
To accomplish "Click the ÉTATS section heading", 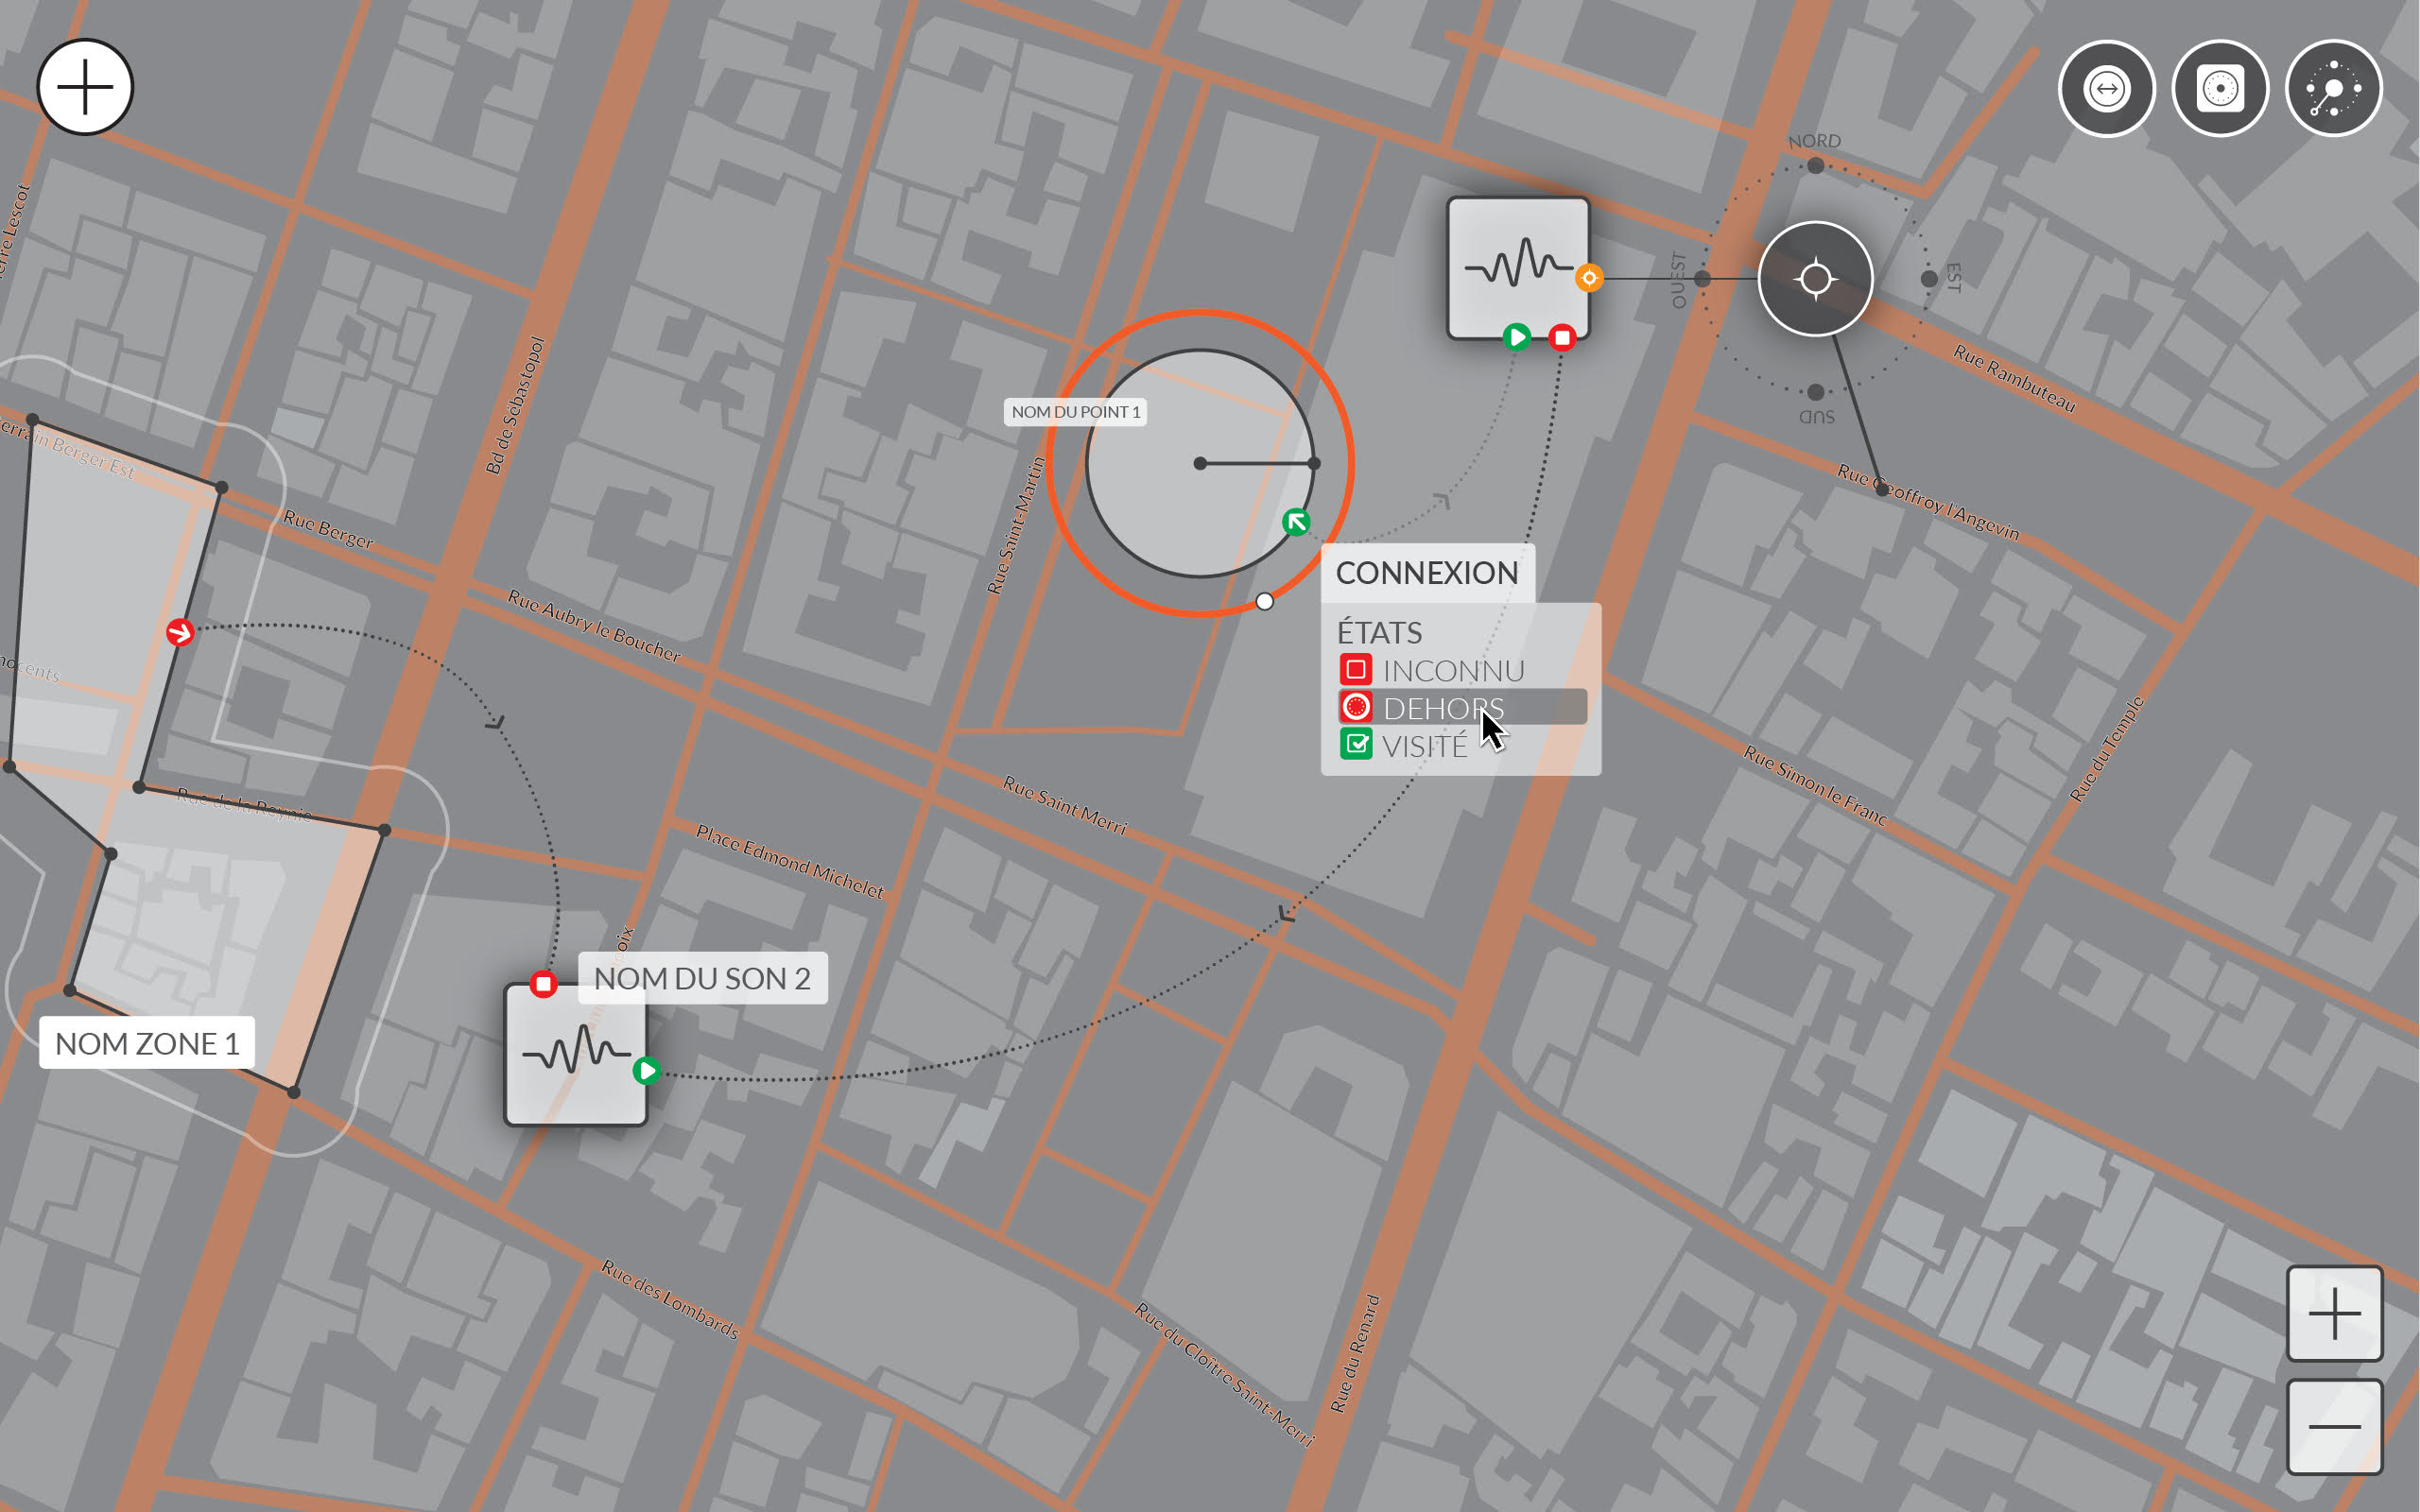I will [1379, 632].
